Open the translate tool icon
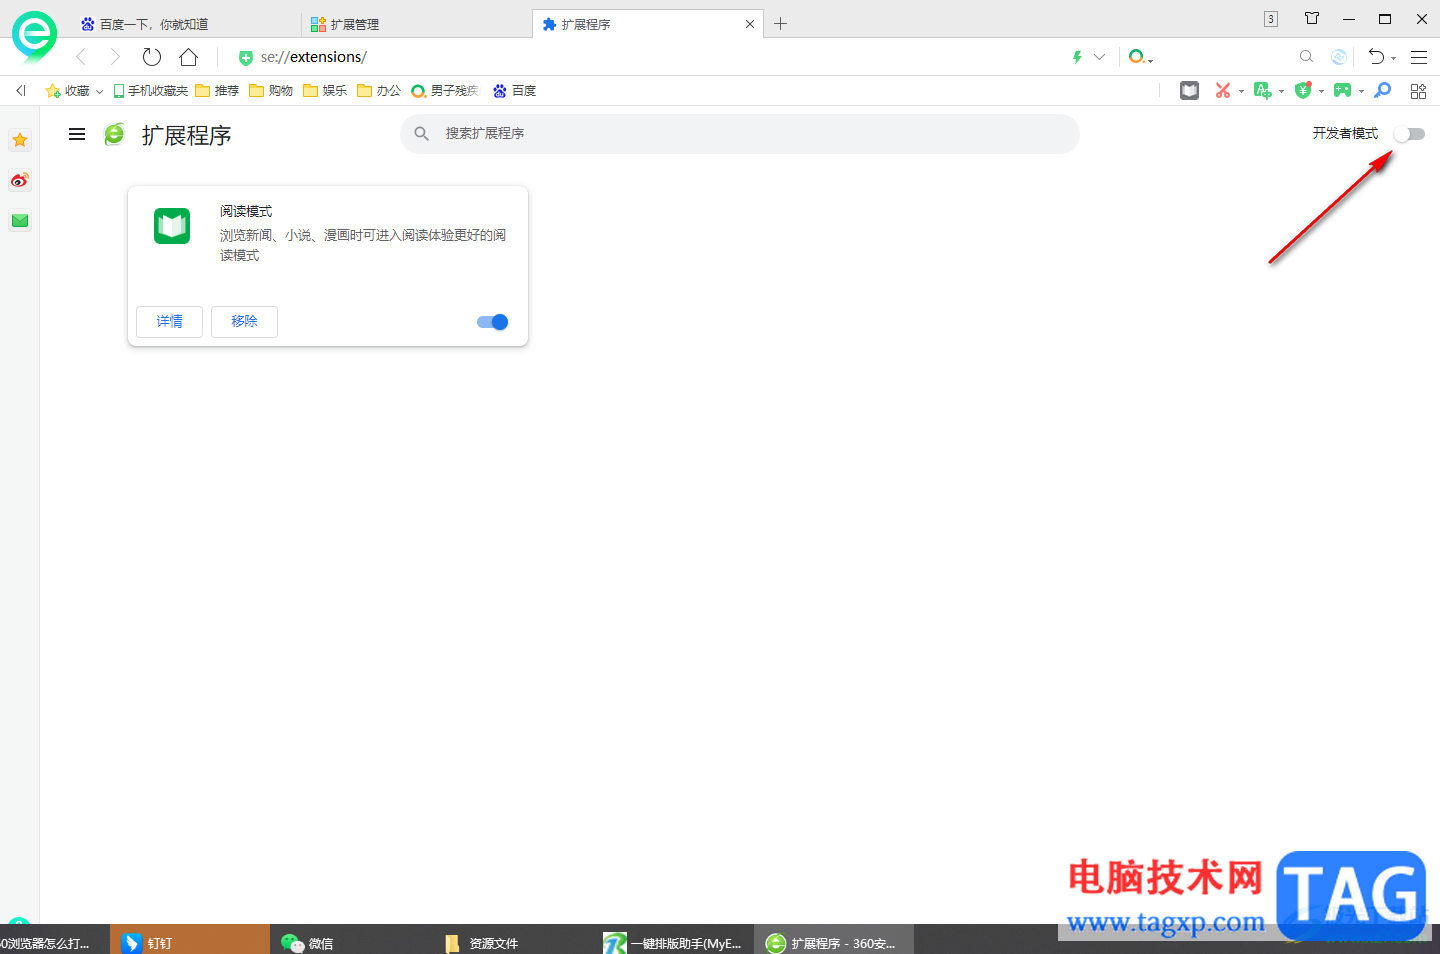The width and height of the screenshot is (1440, 954). [x=1263, y=90]
